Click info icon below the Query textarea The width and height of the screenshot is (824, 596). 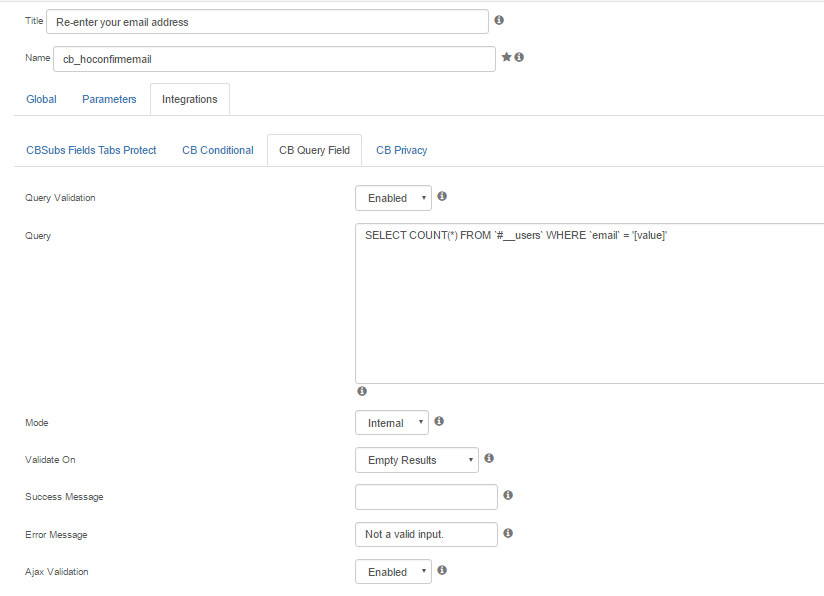pos(362,391)
